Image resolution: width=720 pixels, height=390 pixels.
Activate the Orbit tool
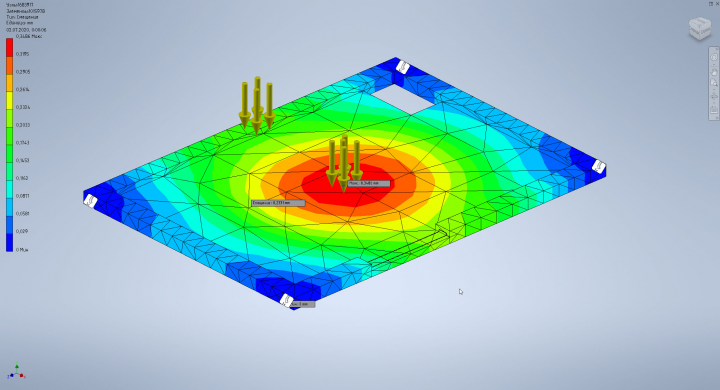pyautogui.click(x=714, y=96)
